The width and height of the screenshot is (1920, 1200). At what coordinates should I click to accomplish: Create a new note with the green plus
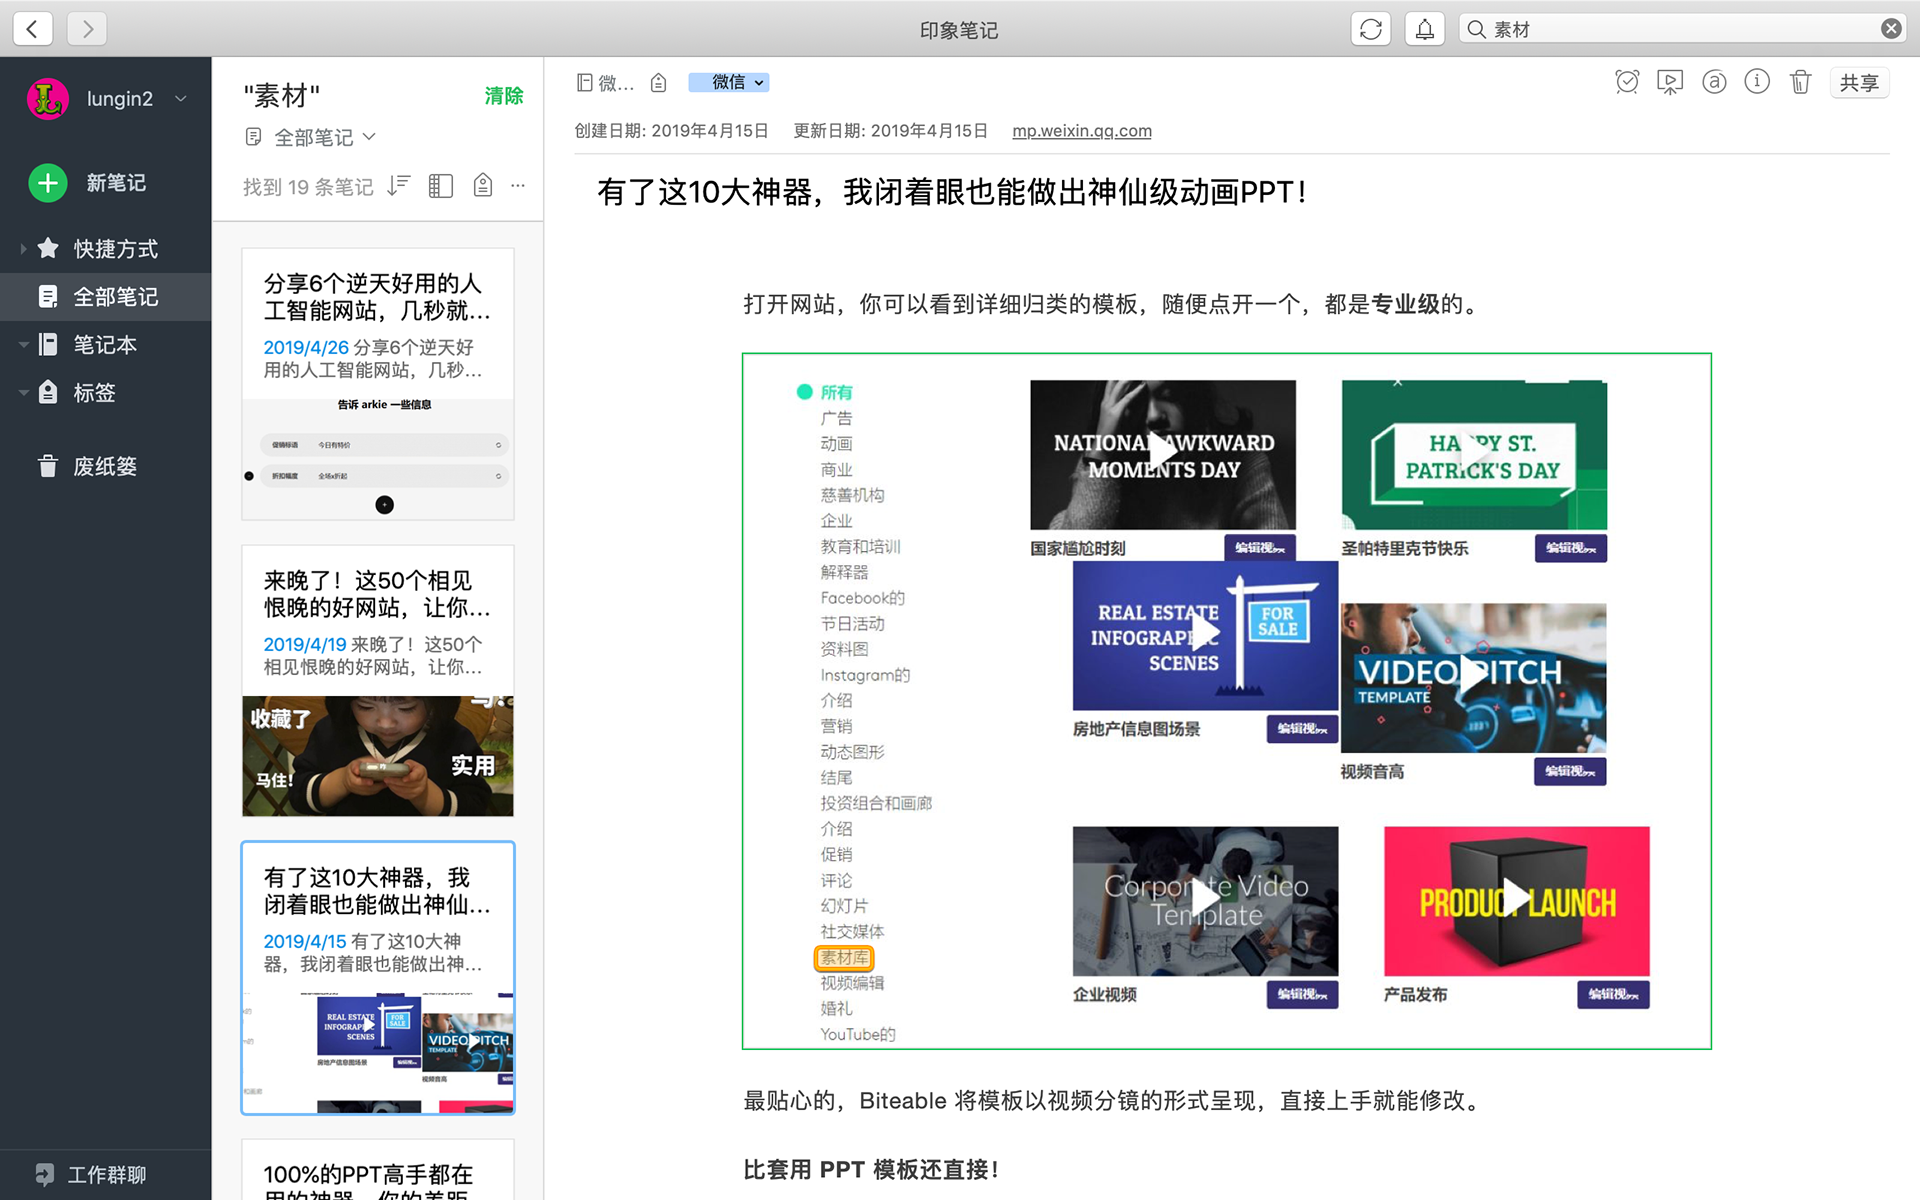pyautogui.click(x=47, y=182)
